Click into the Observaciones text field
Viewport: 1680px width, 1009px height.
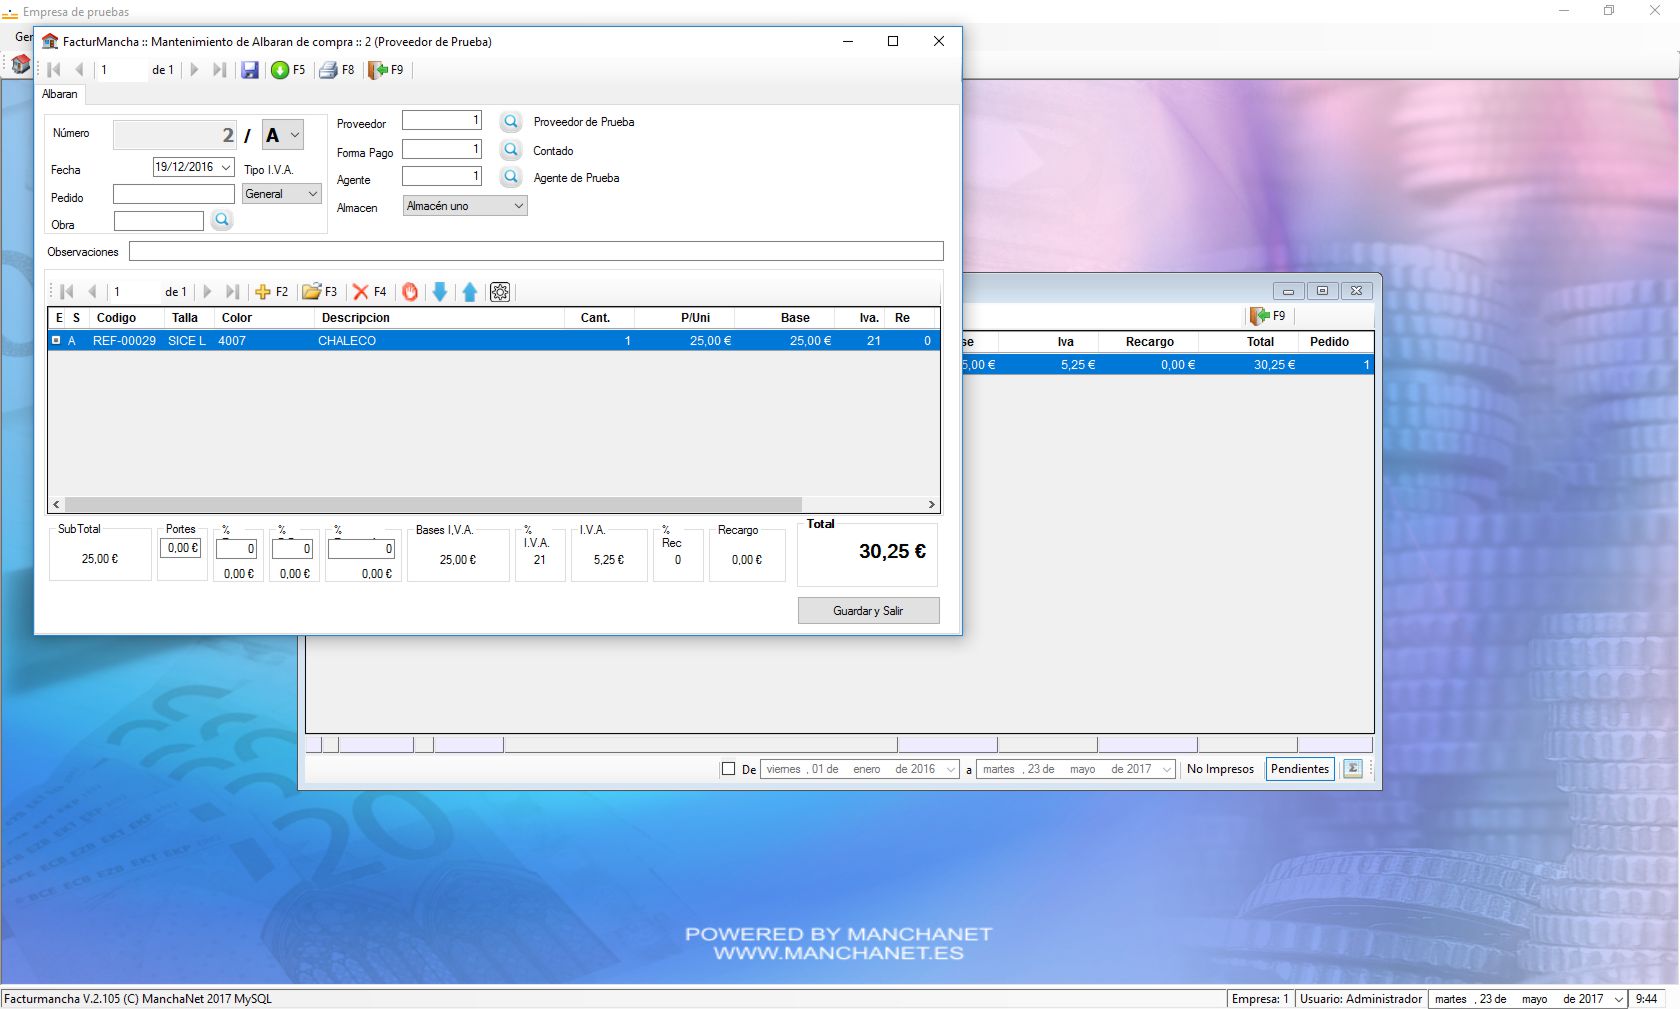[x=536, y=251]
